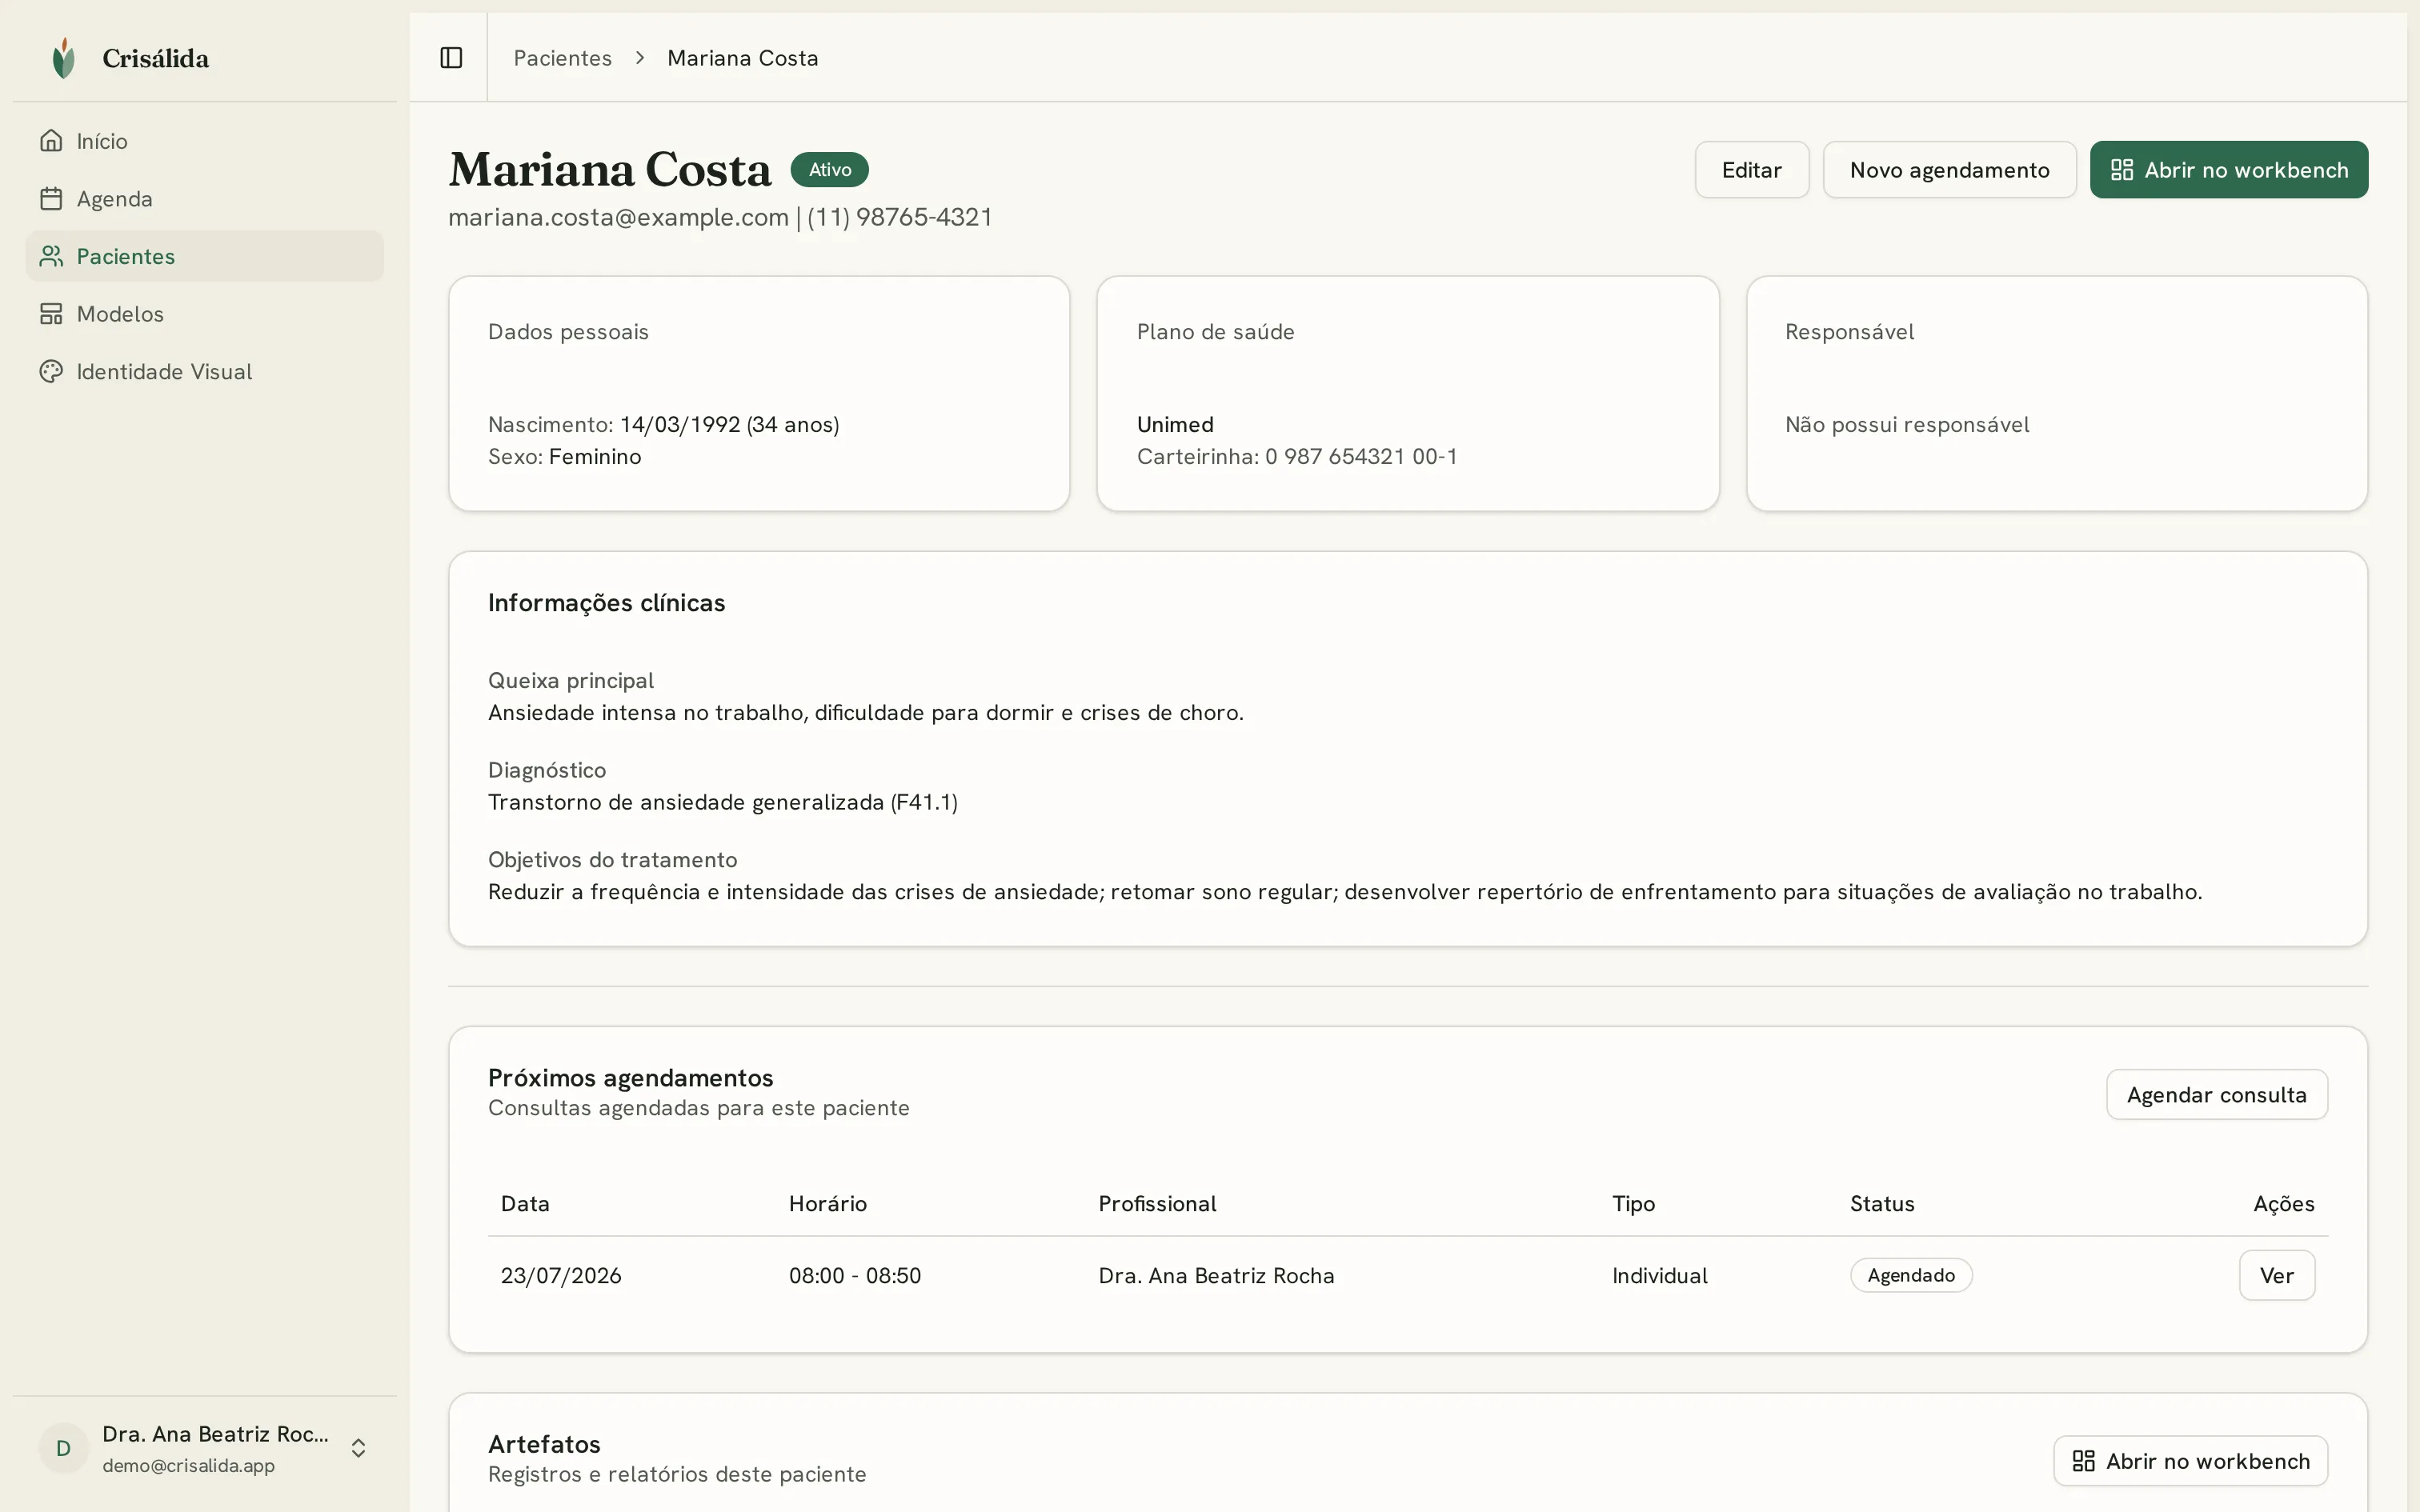Click the Identidade Visual palette icon
2420x1512 pixels.
51,371
